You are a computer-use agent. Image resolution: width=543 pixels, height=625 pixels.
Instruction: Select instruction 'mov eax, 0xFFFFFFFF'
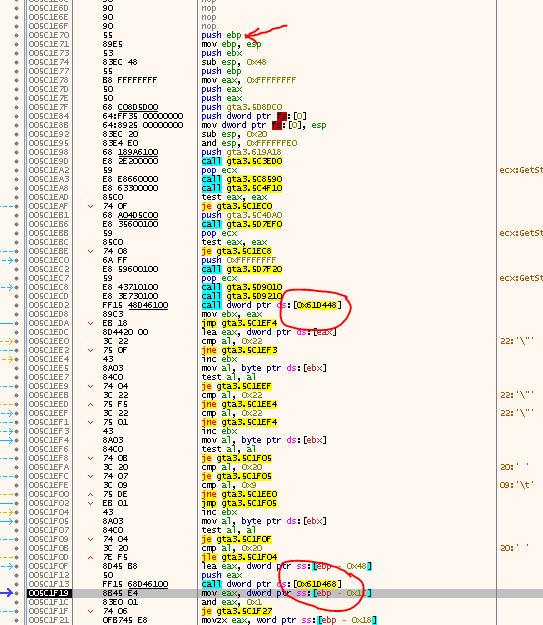point(248,80)
